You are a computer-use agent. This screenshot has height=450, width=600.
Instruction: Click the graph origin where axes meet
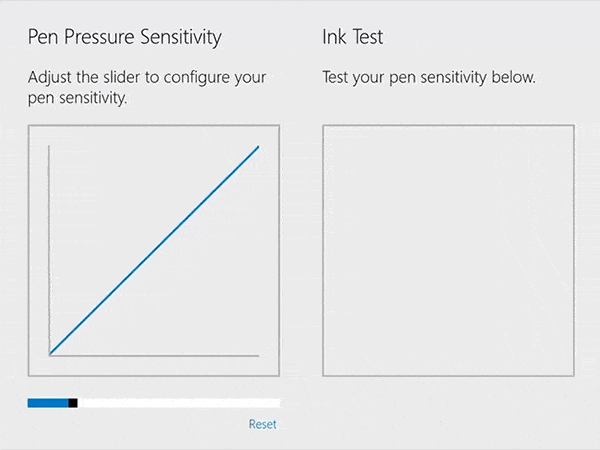tap(49, 354)
